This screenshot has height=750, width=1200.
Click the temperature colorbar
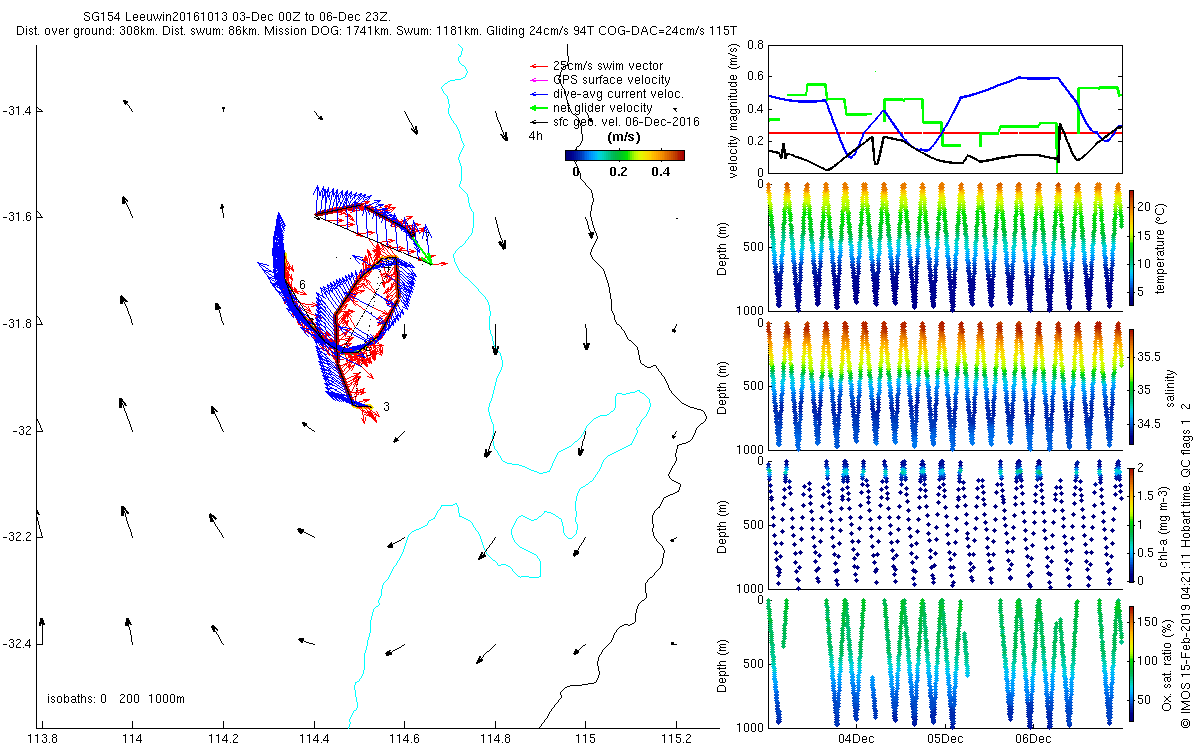click(1132, 247)
